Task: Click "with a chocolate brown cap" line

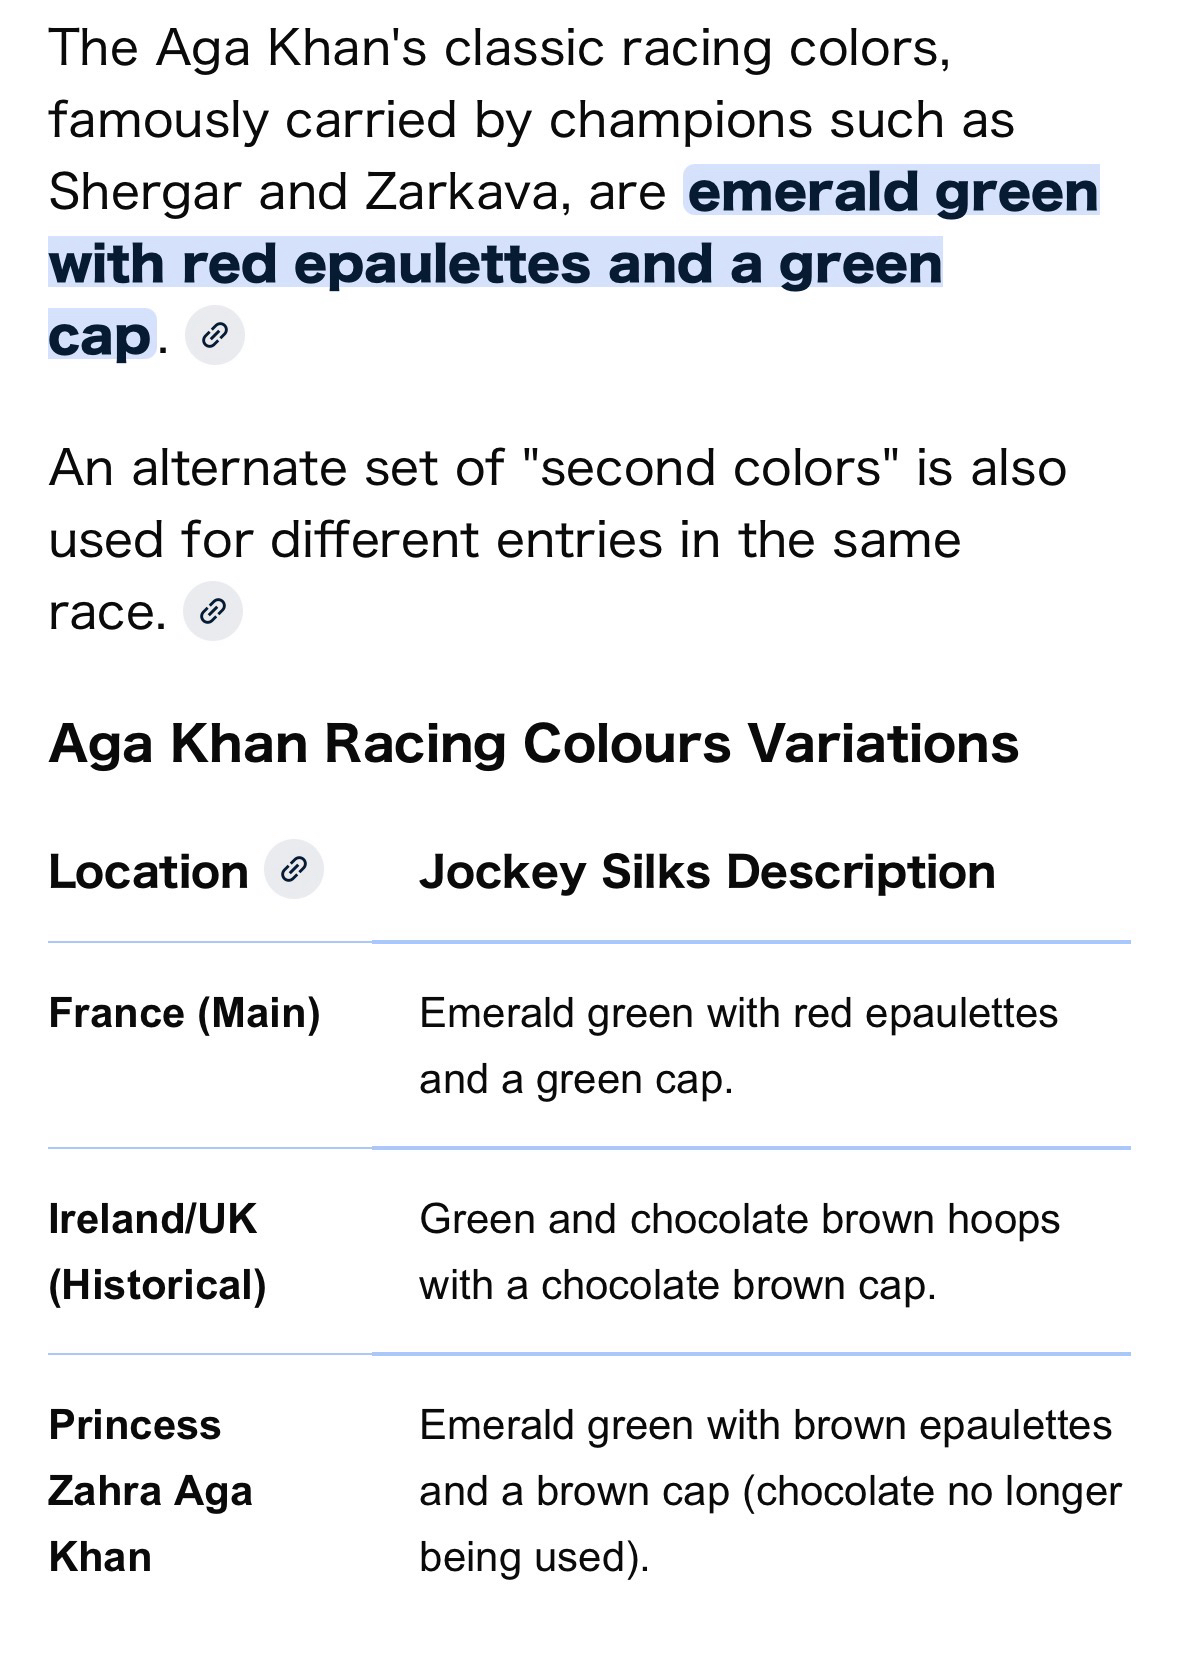Action: pos(677,1285)
